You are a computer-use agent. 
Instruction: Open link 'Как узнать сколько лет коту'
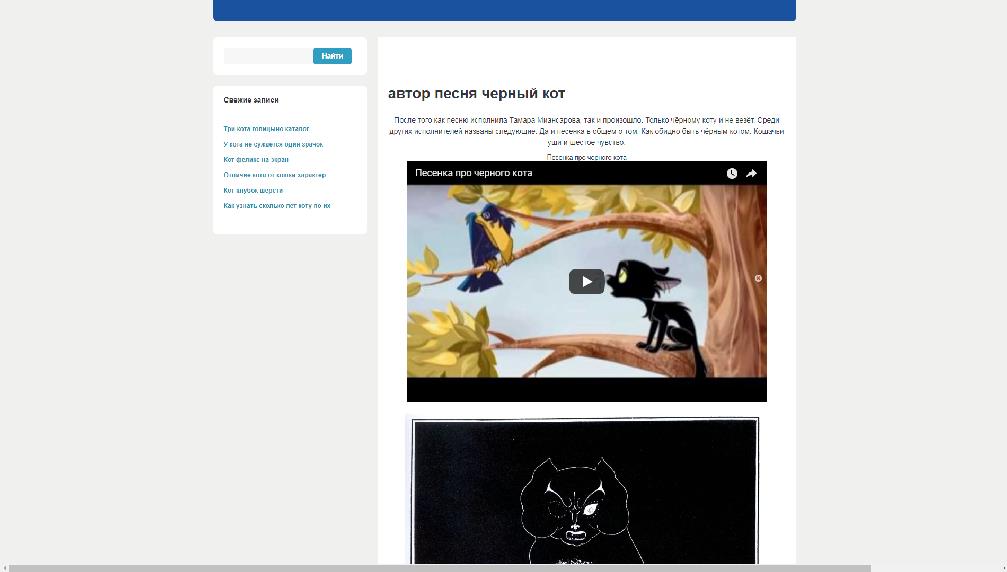point(277,206)
